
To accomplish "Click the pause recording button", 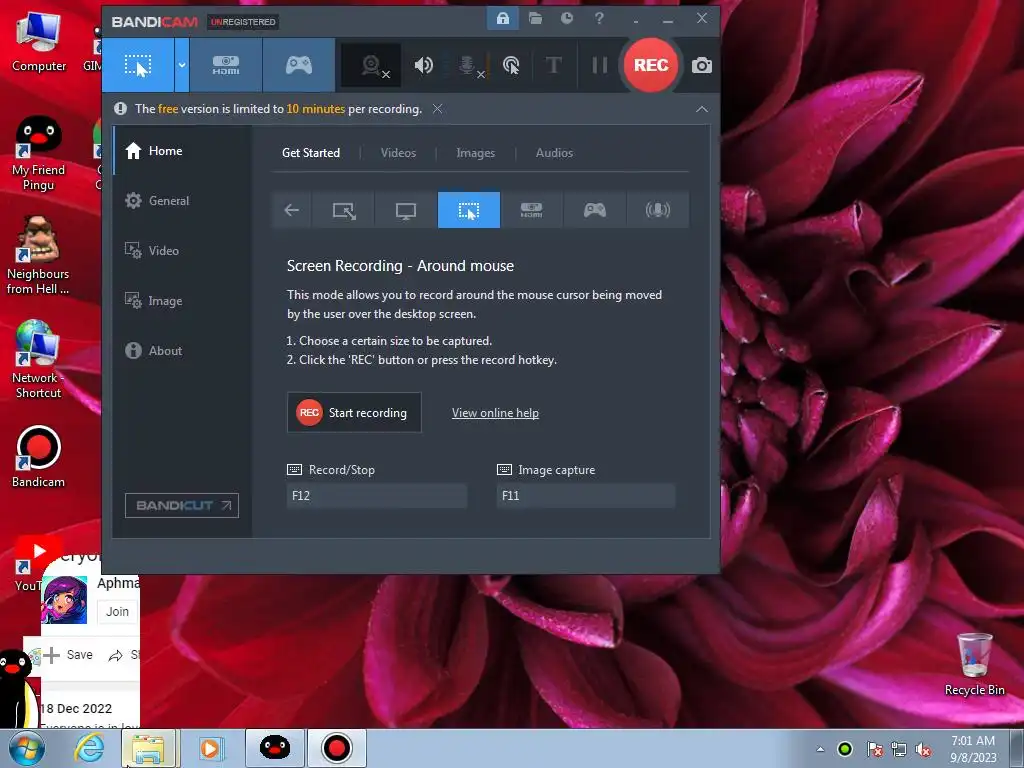I will click(x=600, y=65).
